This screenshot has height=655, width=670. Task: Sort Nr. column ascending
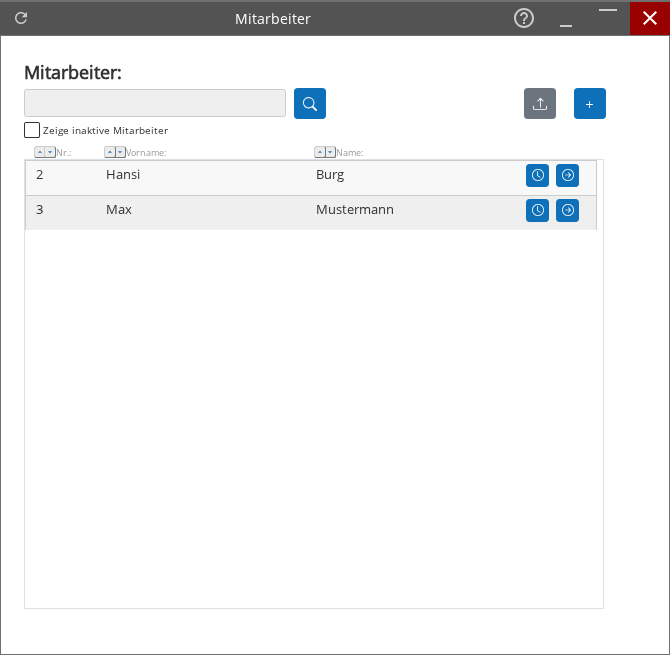[39, 152]
